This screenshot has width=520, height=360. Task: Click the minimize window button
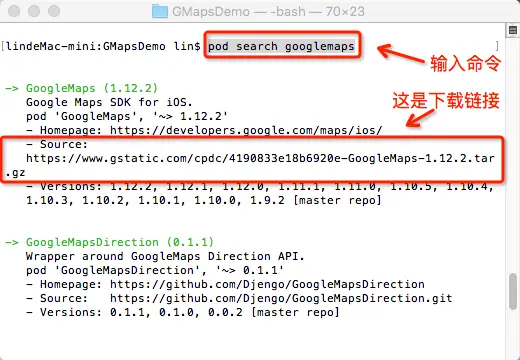tap(34, 11)
